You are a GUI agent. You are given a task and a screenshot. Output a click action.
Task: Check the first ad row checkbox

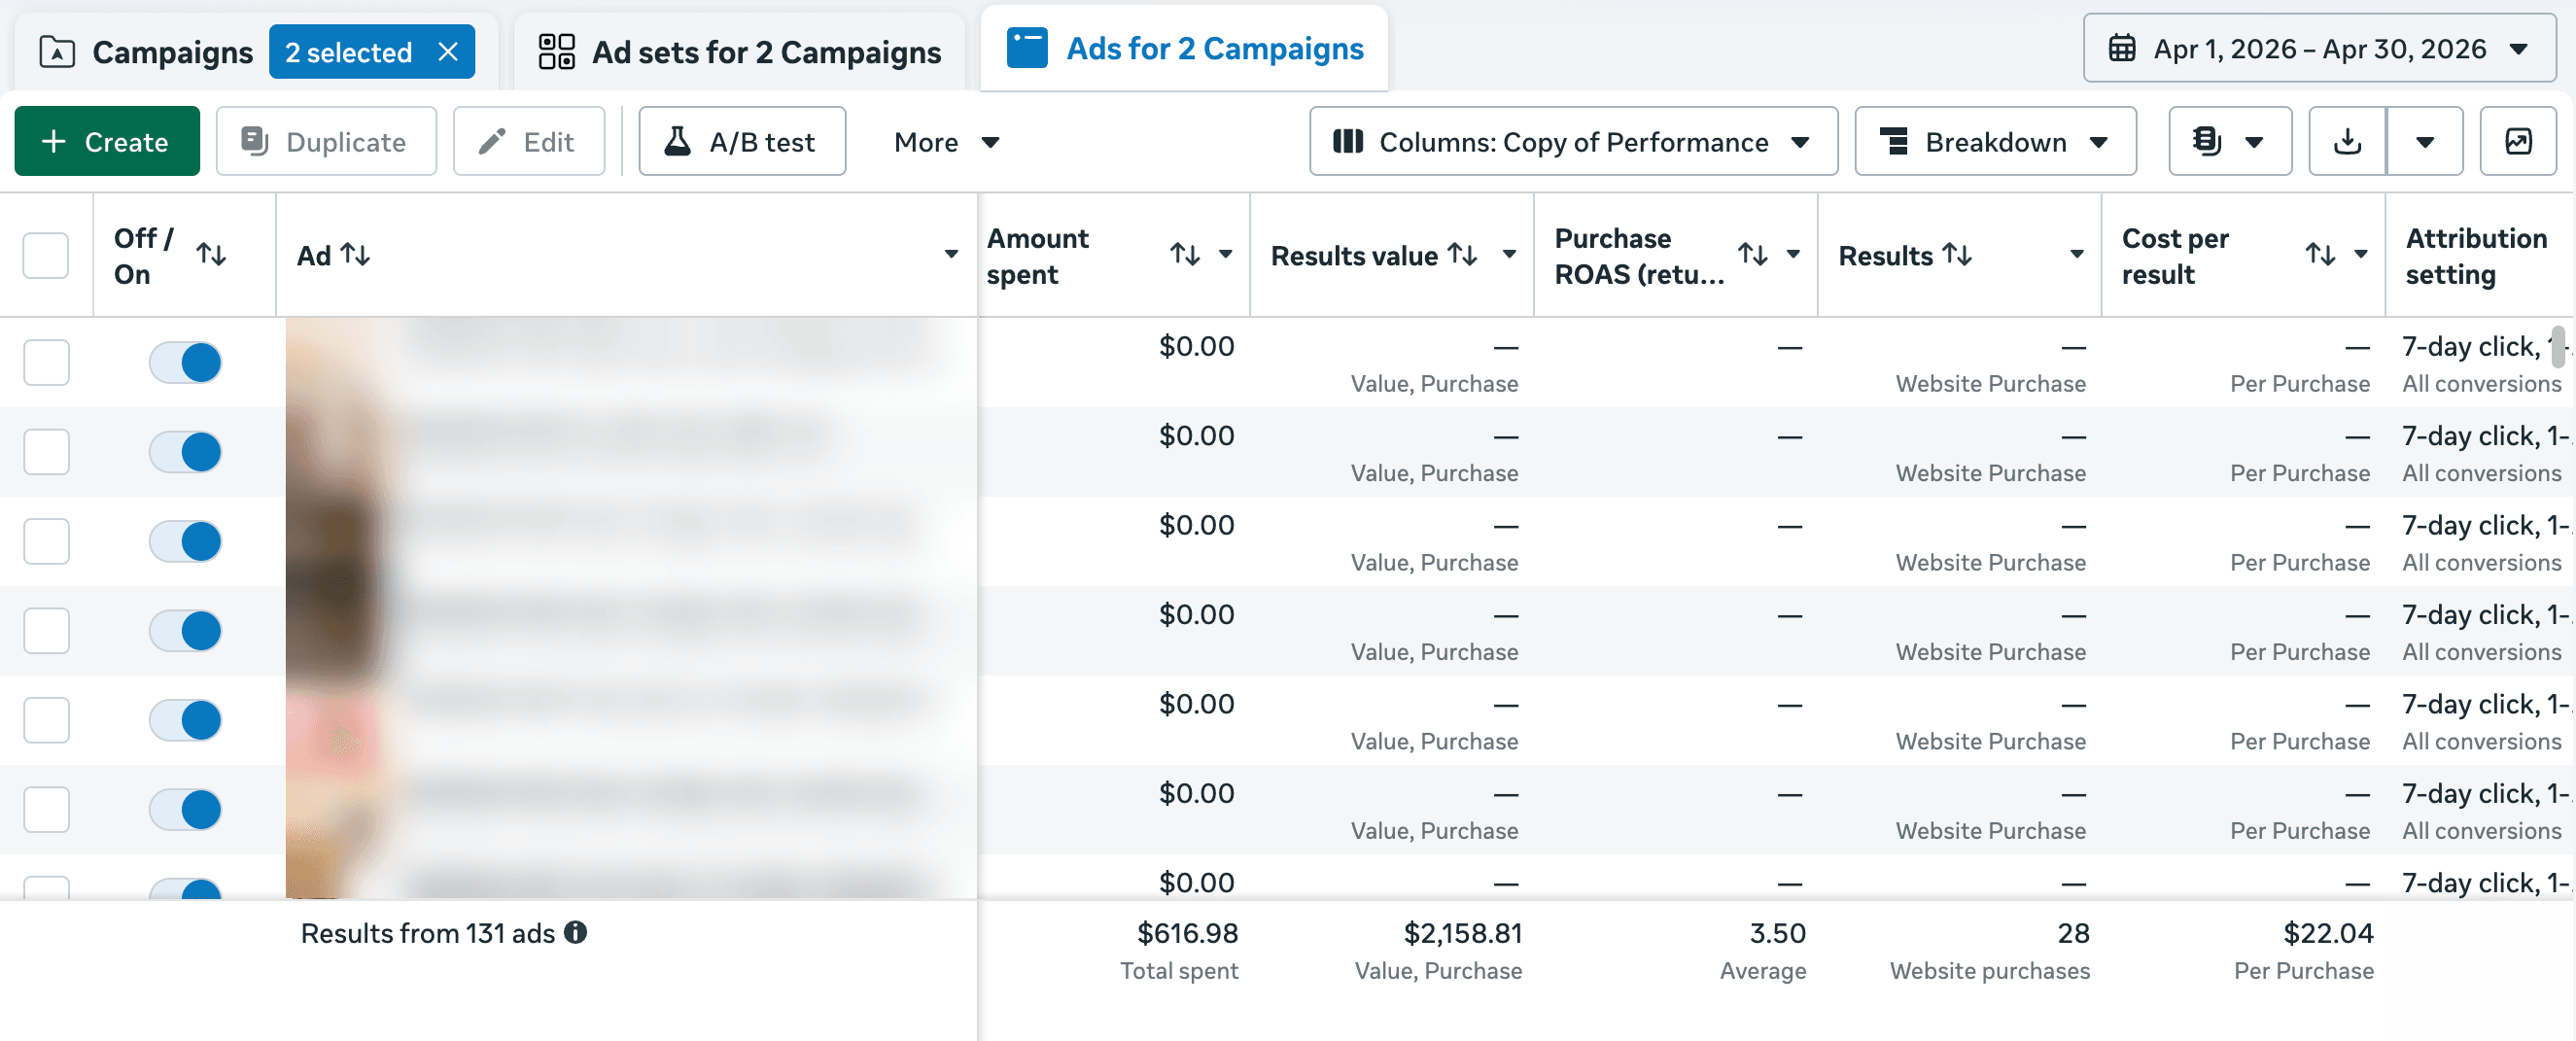tap(46, 362)
